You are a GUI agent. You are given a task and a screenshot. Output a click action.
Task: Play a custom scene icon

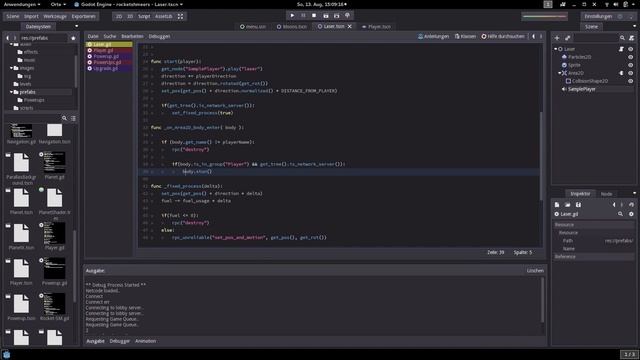click(336, 16)
